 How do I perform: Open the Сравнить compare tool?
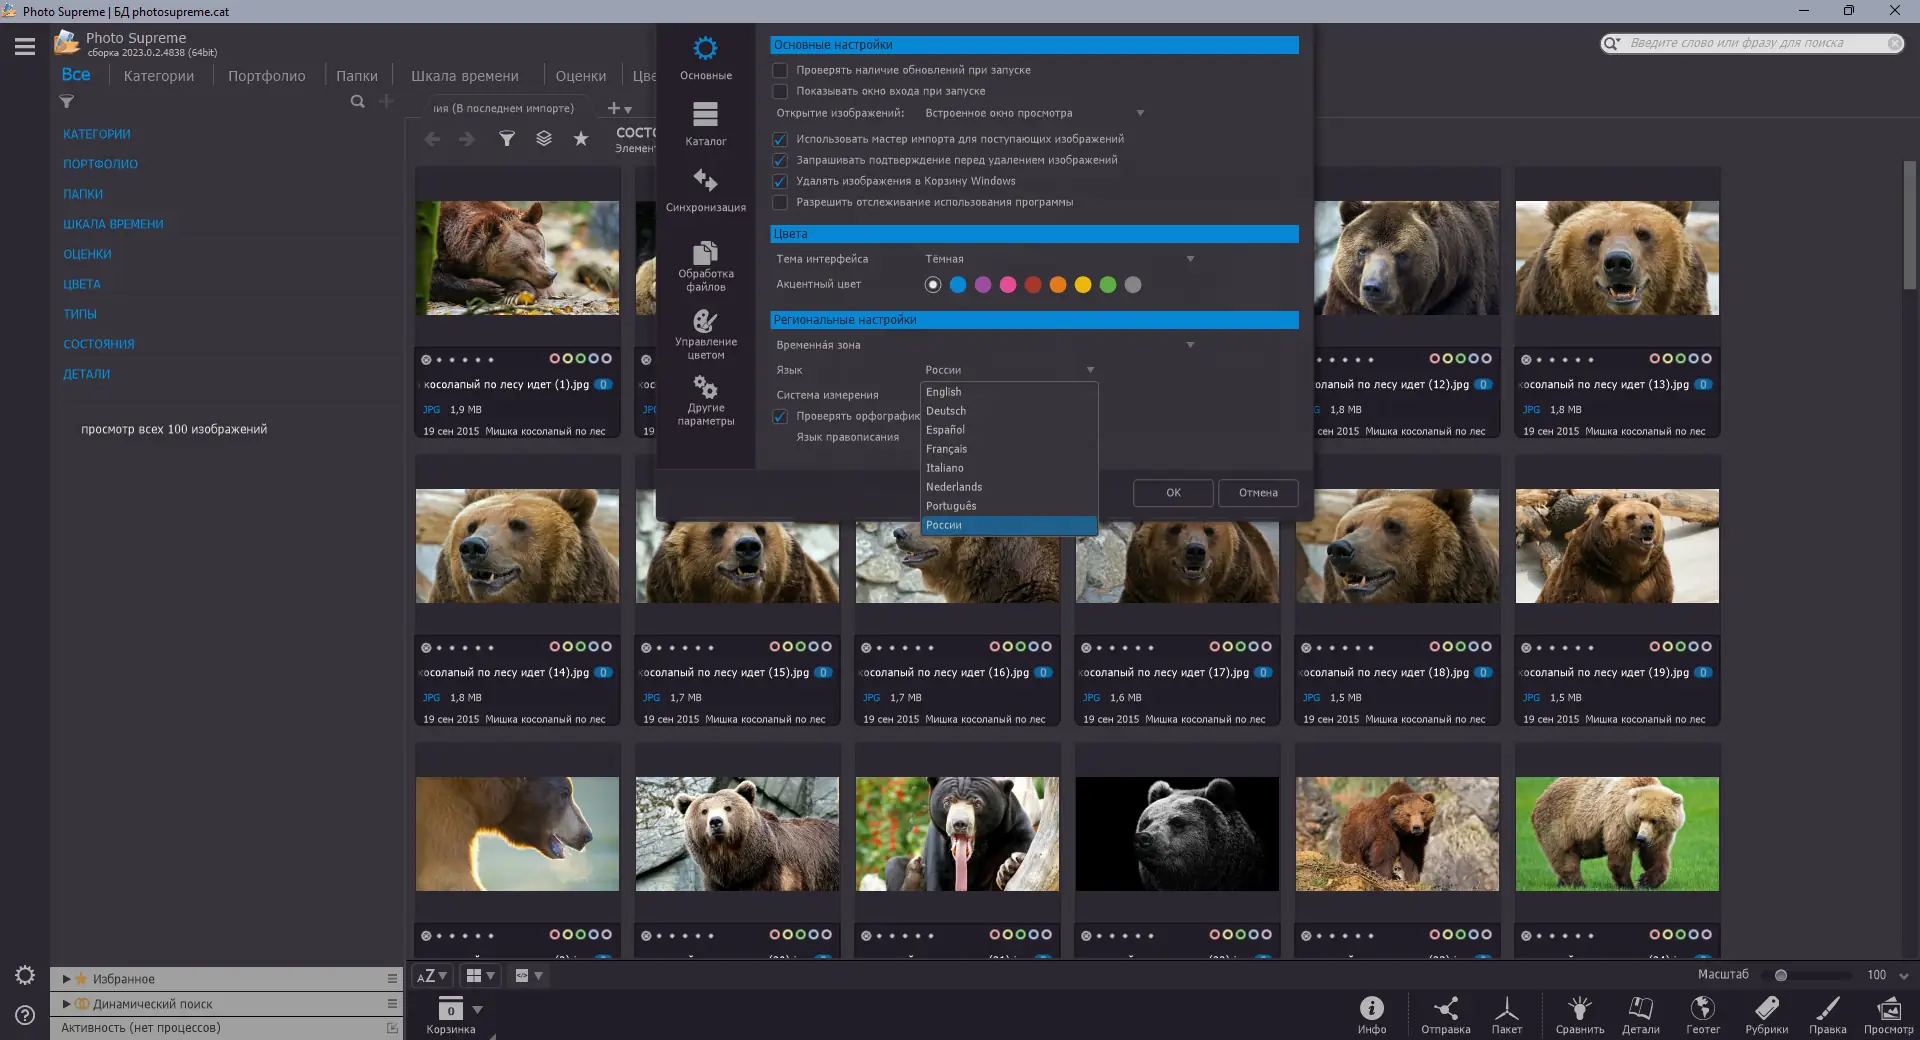[1580, 1014]
